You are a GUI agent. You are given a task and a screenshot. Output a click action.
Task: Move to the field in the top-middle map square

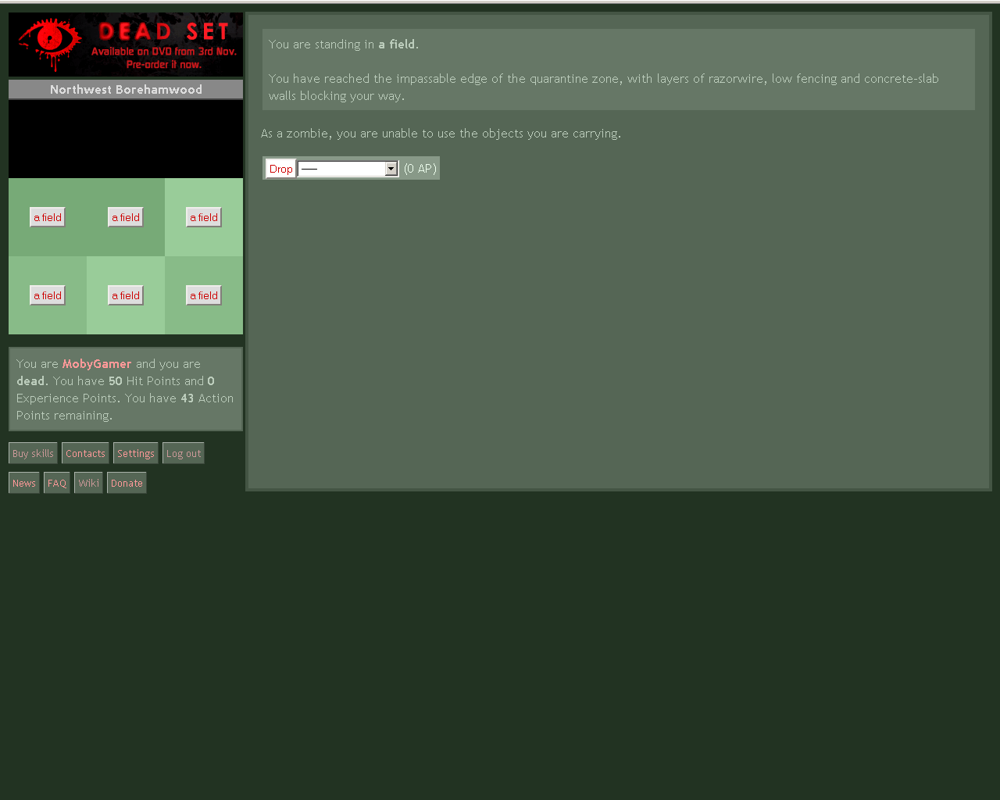(125, 217)
